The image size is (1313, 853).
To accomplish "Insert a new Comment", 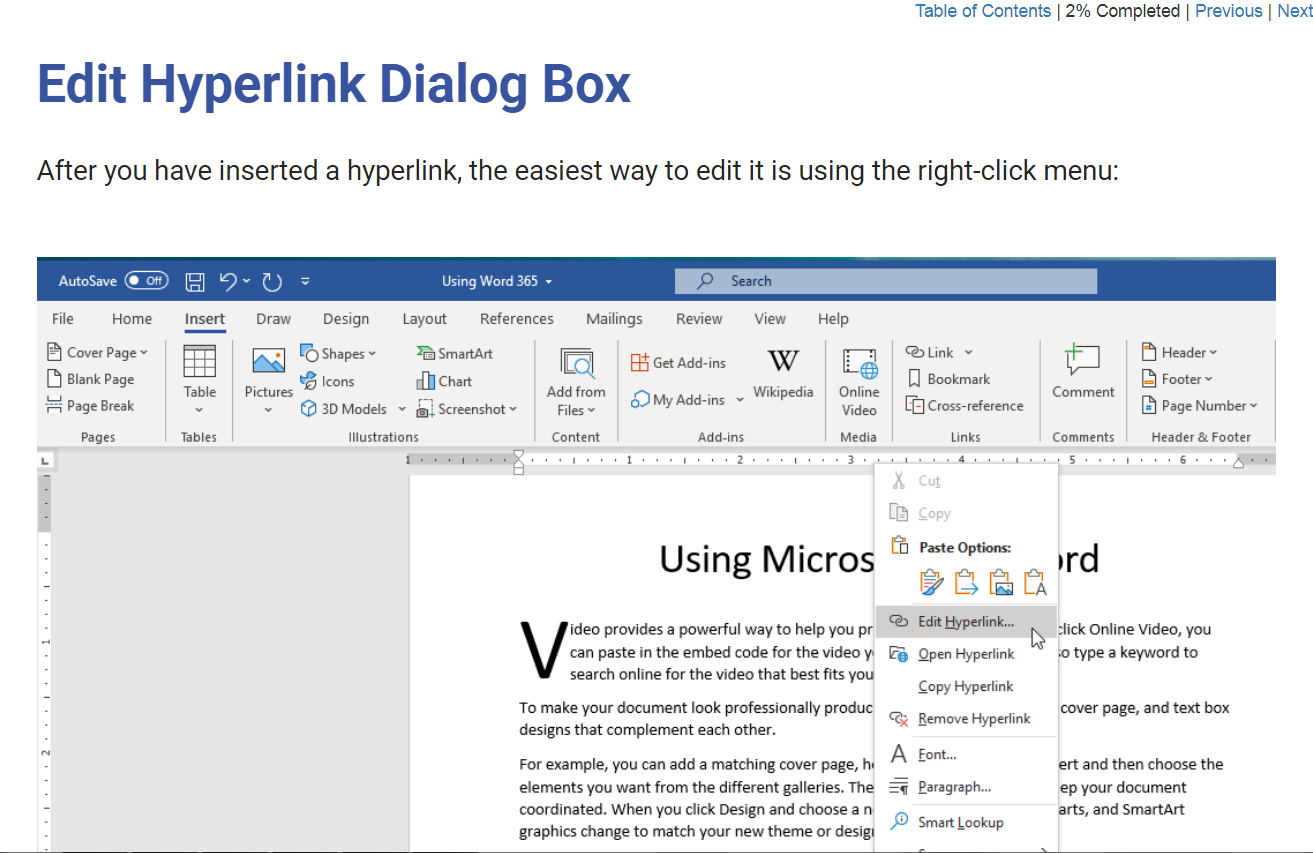I will coord(1083,372).
